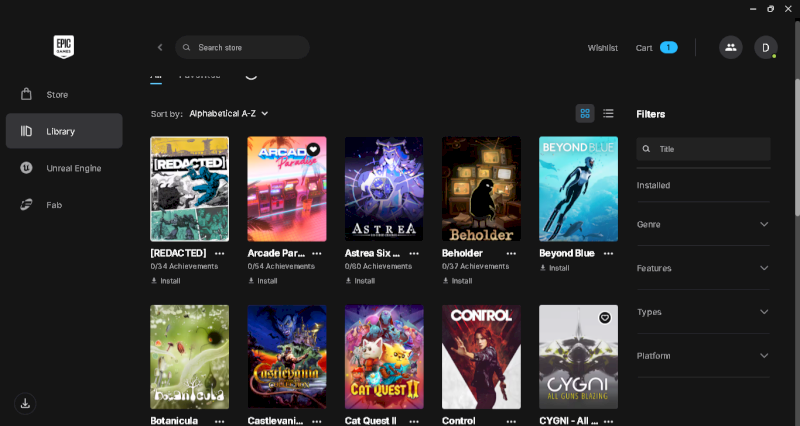The height and width of the screenshot is (426, 800).
Task: Click the Beyond Blue title text
Action: (566, 253)
